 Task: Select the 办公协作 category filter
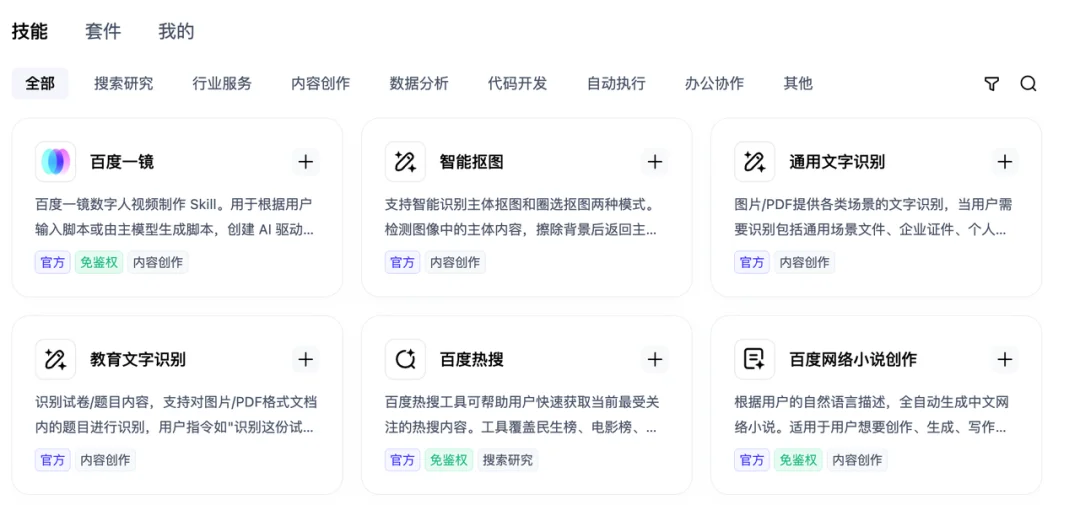715,84
